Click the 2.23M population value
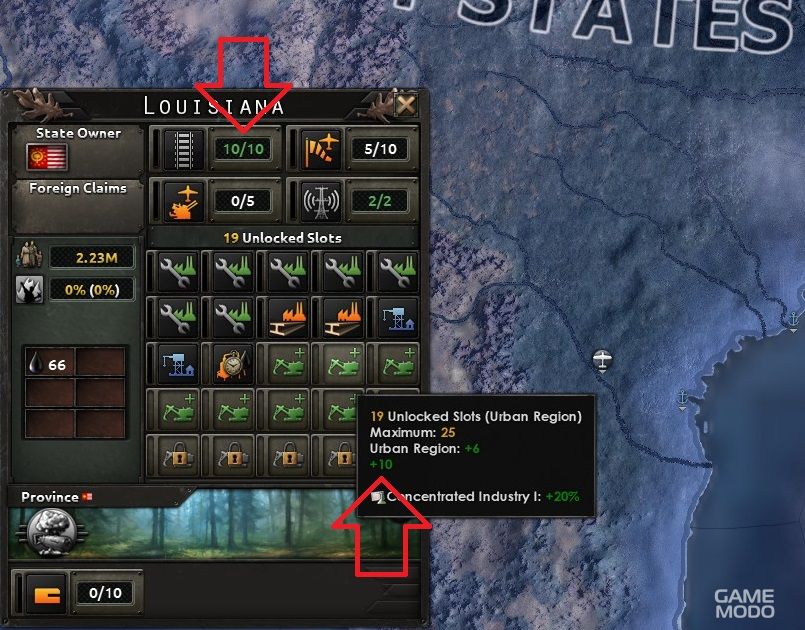This screenshot has height=630, width=805. click(x=92, y=257)
